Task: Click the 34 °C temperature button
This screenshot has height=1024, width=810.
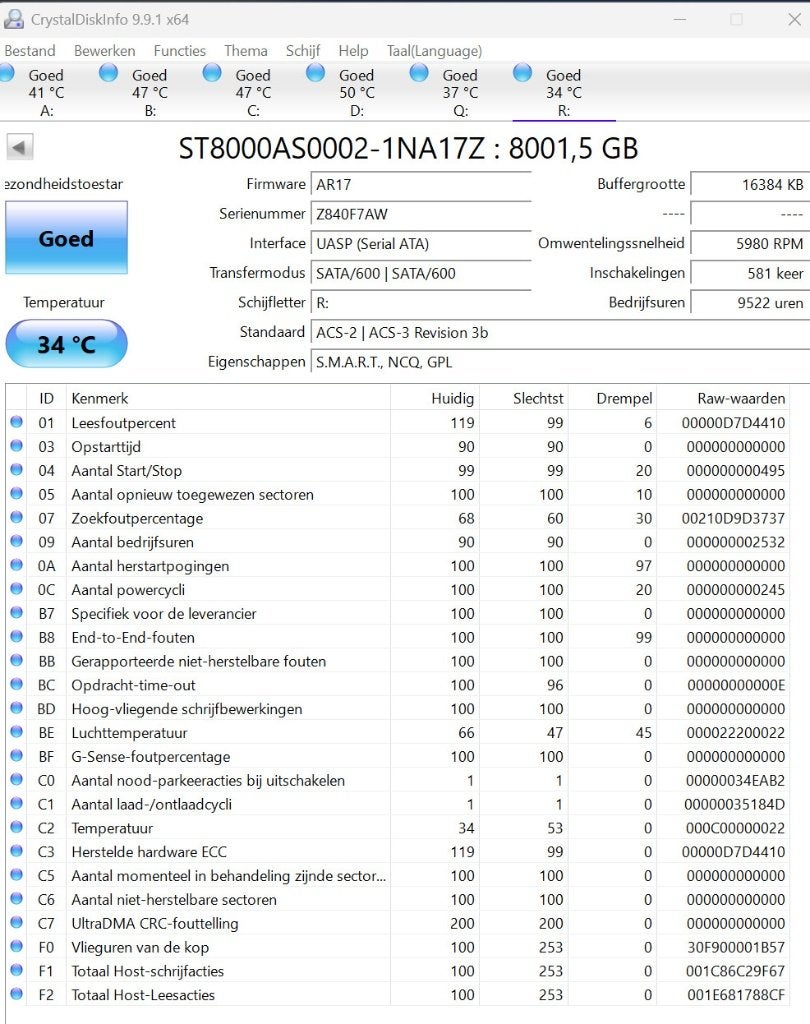Action: coord(66,344)
